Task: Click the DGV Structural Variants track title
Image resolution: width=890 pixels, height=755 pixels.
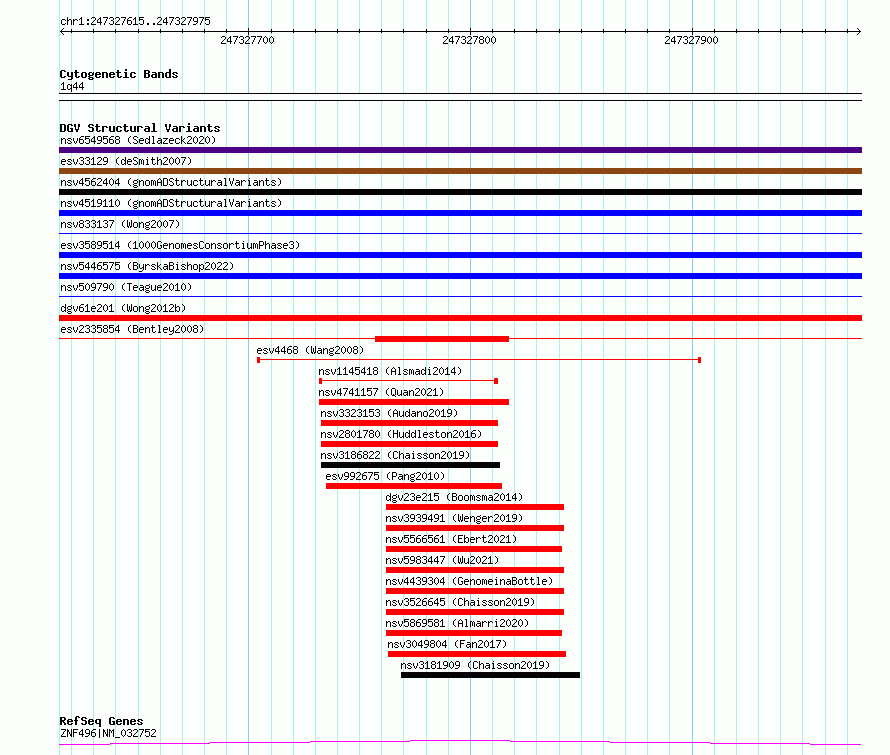Action: tap(140, 128)
